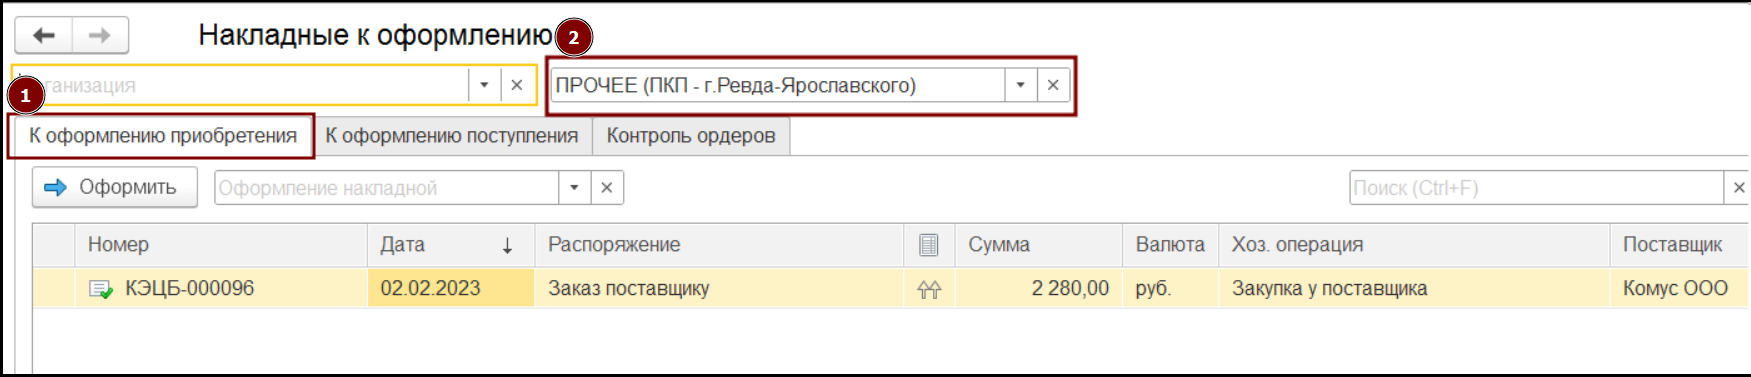Clear the search box with the X

click(1738, 188)
